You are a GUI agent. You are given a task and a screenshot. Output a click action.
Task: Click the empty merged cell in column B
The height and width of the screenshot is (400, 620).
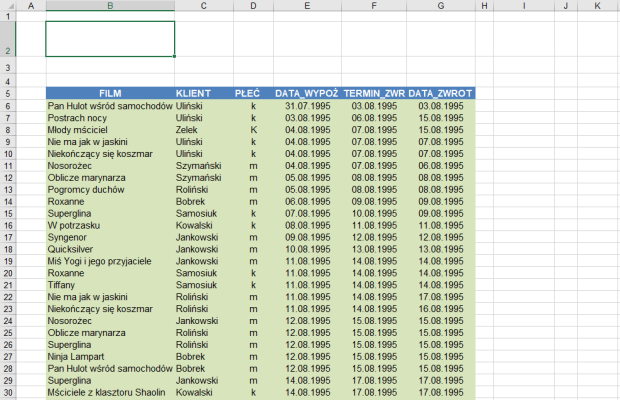click(109, 39)
